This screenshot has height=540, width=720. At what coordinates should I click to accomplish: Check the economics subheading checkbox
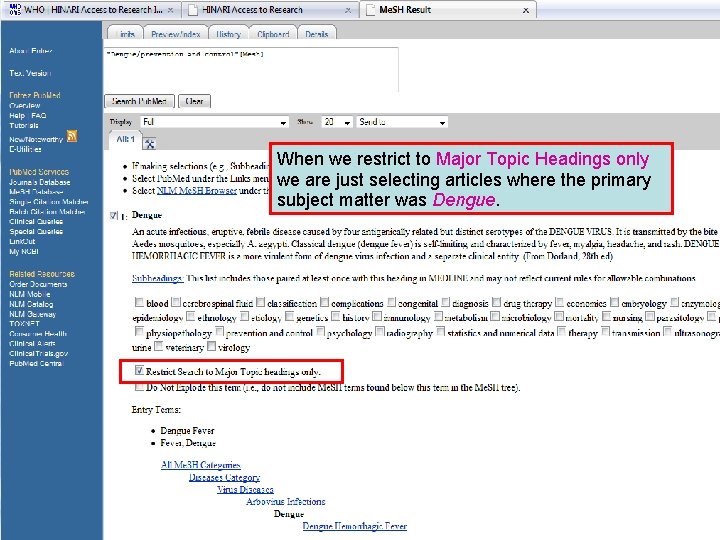559,302
